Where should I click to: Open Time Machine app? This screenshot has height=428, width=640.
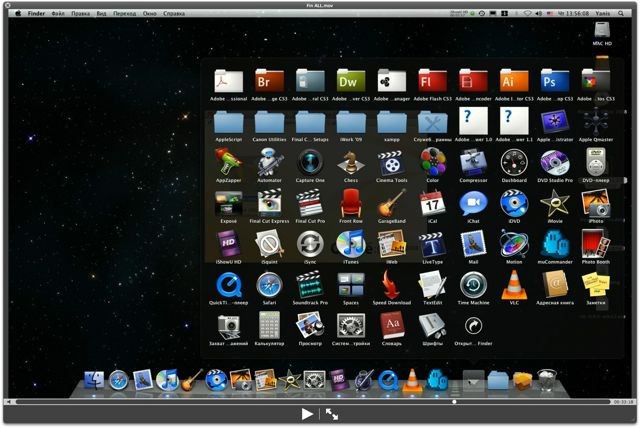point(473,285)
